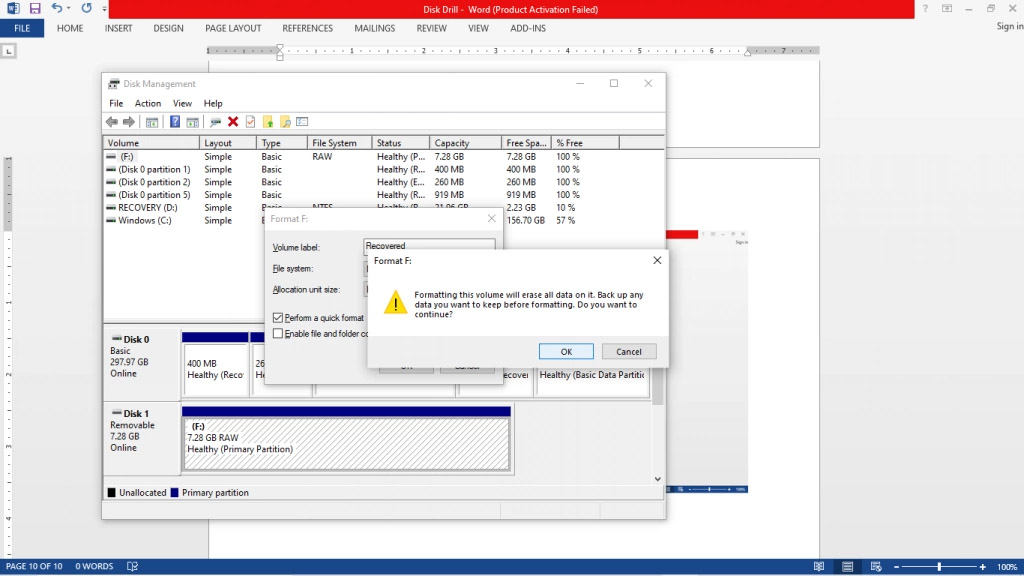
Task: Switch to the INSERT ribbon tab
Action: tap(118, 28)
